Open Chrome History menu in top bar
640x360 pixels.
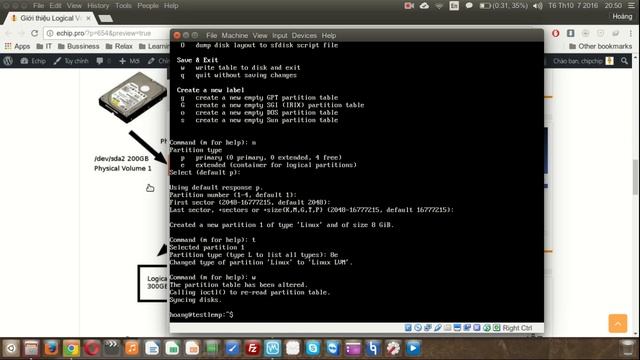coord(98,6)
